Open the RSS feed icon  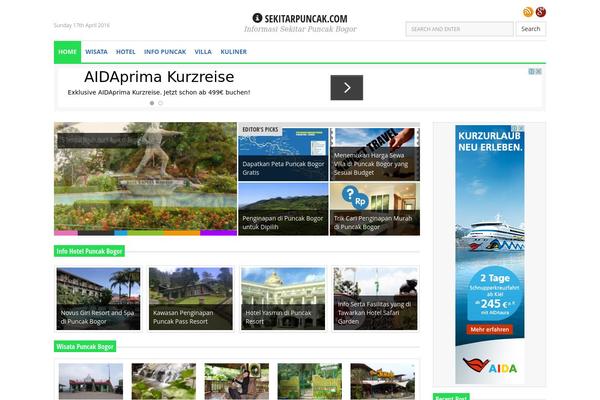[x=528, y=12]
